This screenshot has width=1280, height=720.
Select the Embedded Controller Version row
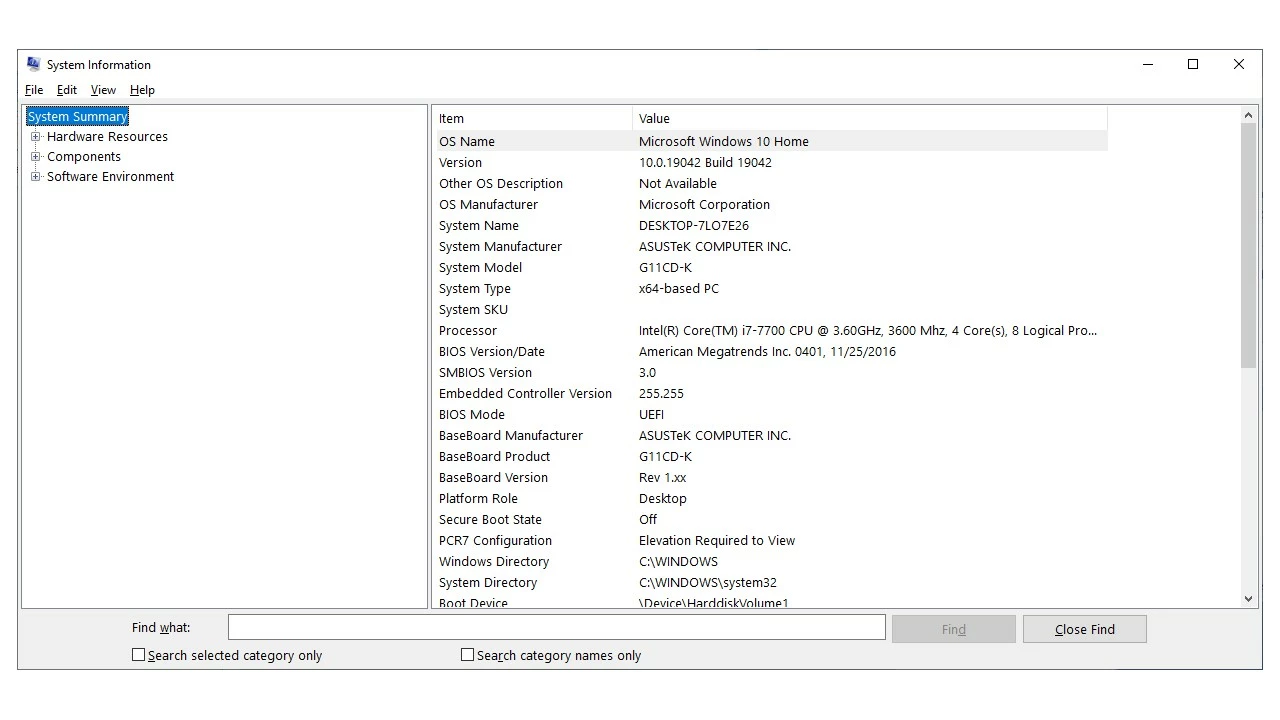click(771, 393)
